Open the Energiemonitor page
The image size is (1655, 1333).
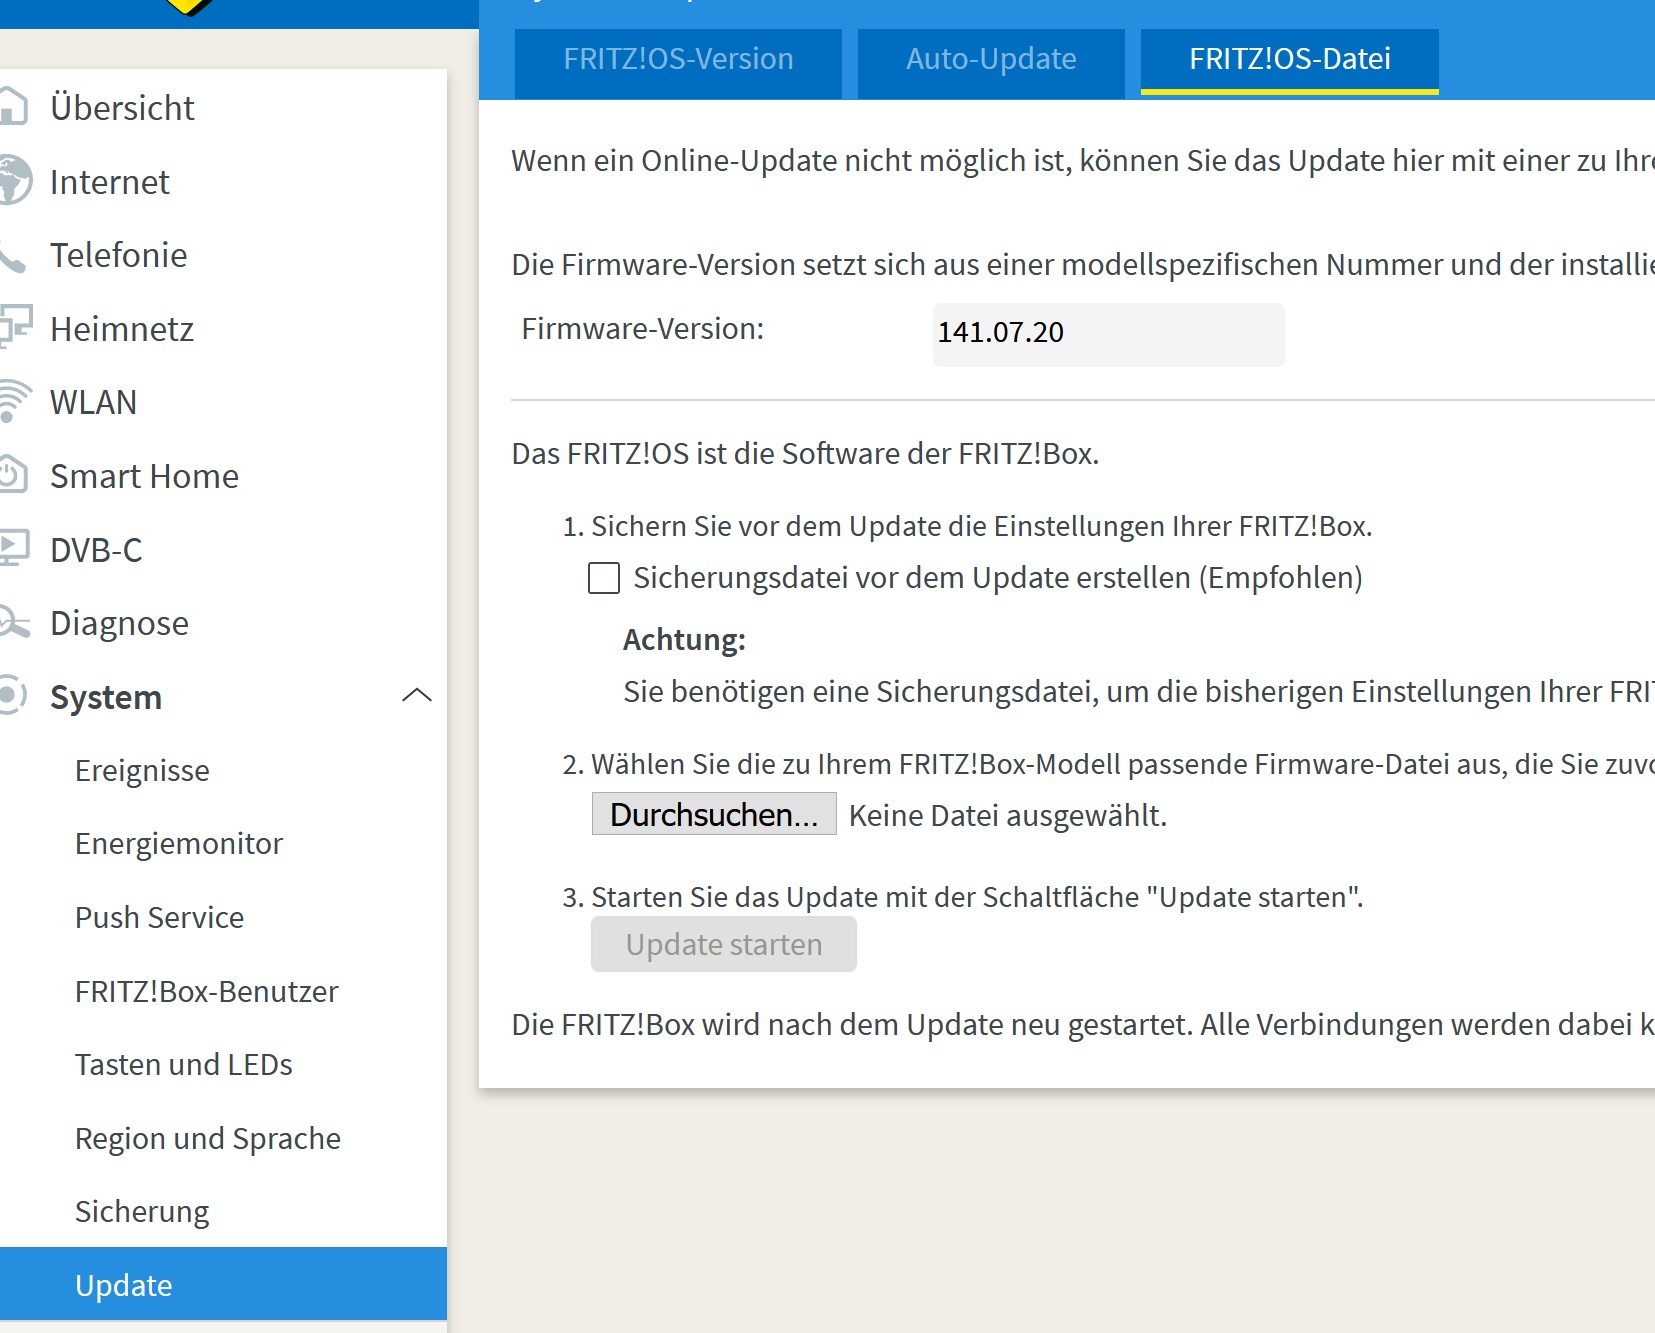tap(179, 844)
